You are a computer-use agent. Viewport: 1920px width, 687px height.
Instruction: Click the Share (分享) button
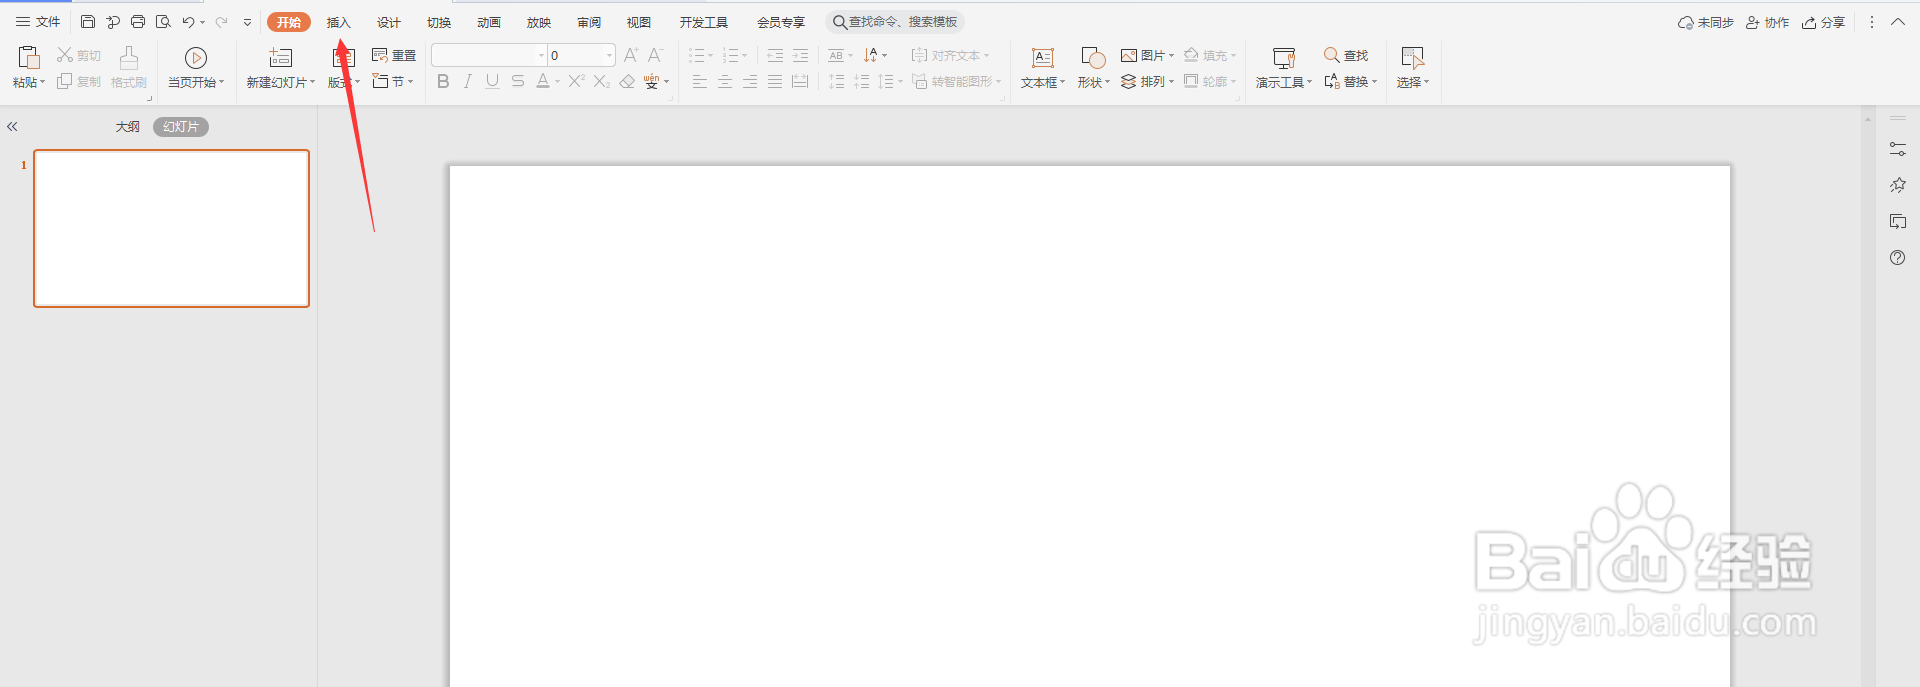pyautogui.click(x=1823, y=22)
